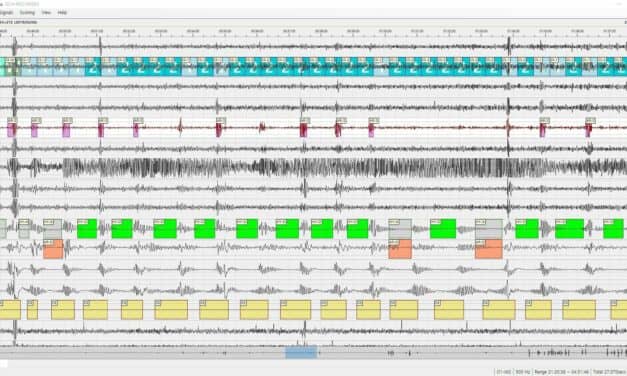Select the widest bright green event box
This screenshot has height=376, width=627.
point(569,228)
